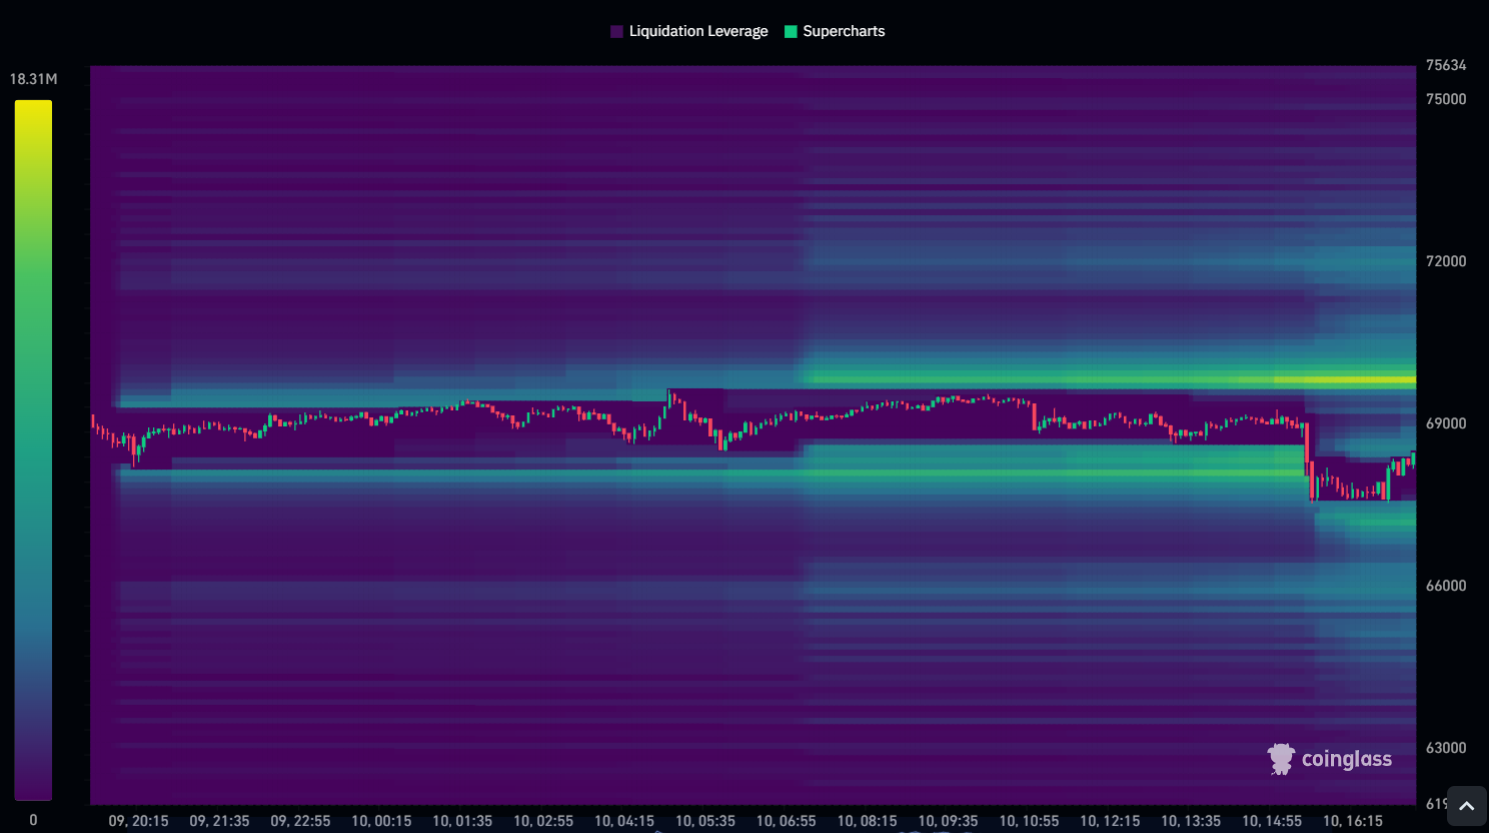Click the 72000 price axis label
Viewport: 1489px width, 833px height.
(1446, 261)
